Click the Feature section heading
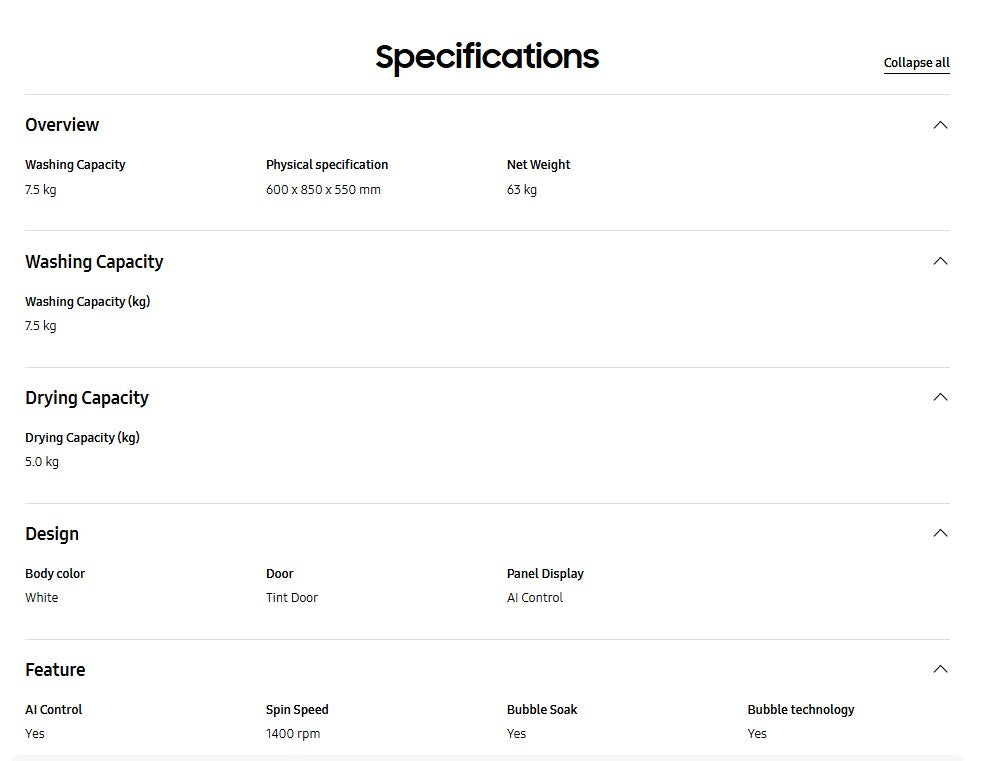 tap(55, 670)
